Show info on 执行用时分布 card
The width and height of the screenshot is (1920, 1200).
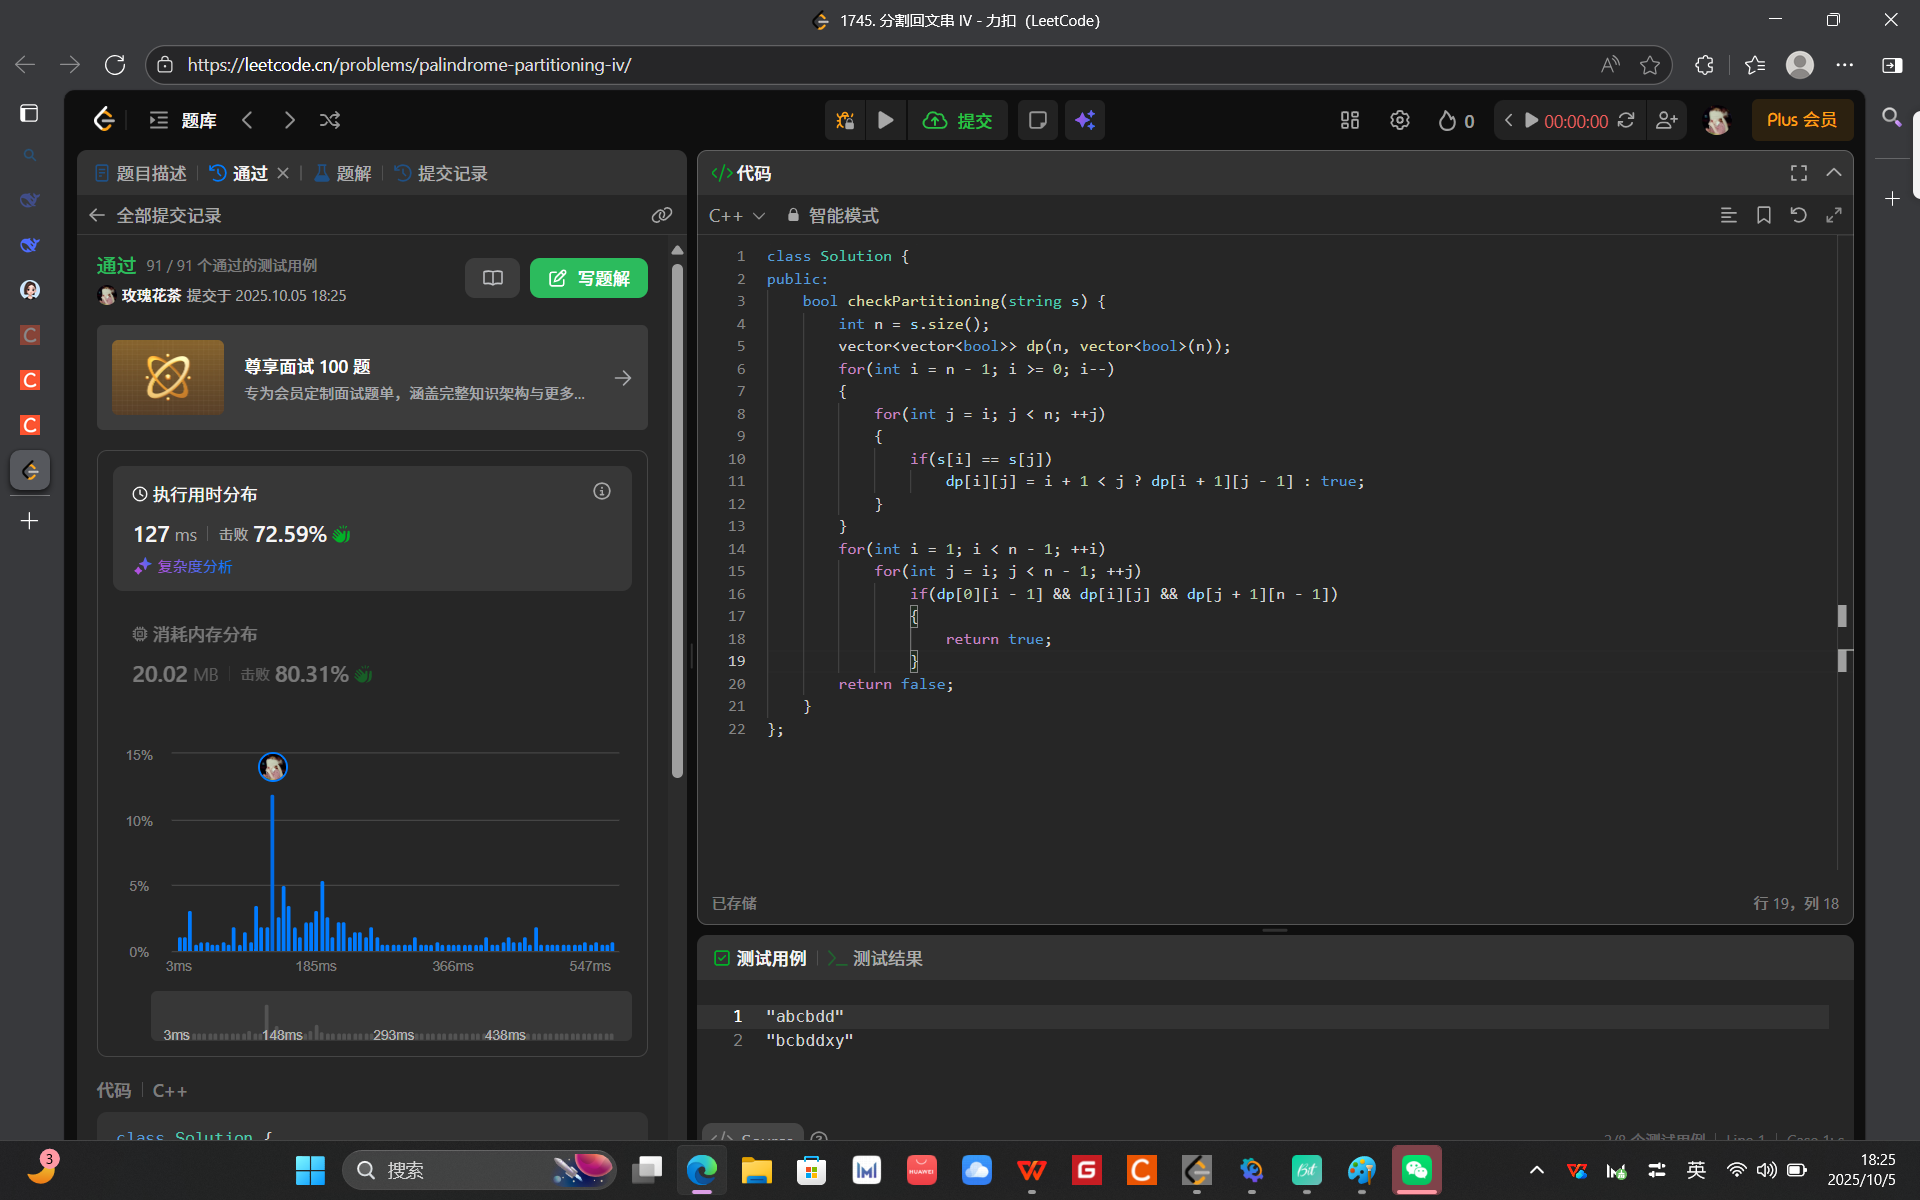pyautogui.click(x=601, y=491)
